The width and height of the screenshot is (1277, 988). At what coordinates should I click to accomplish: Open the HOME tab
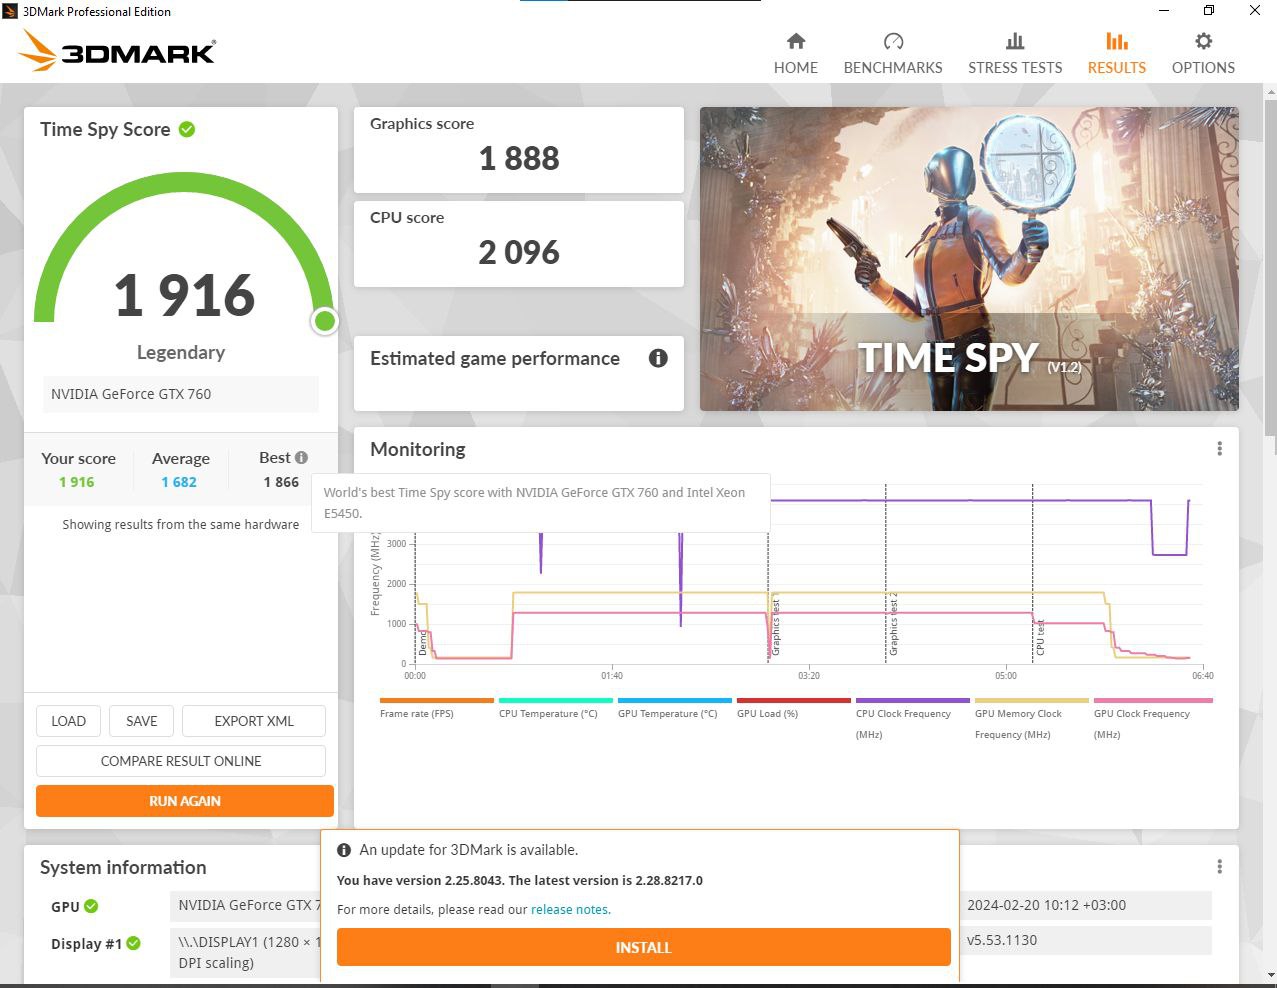[795, 54]
